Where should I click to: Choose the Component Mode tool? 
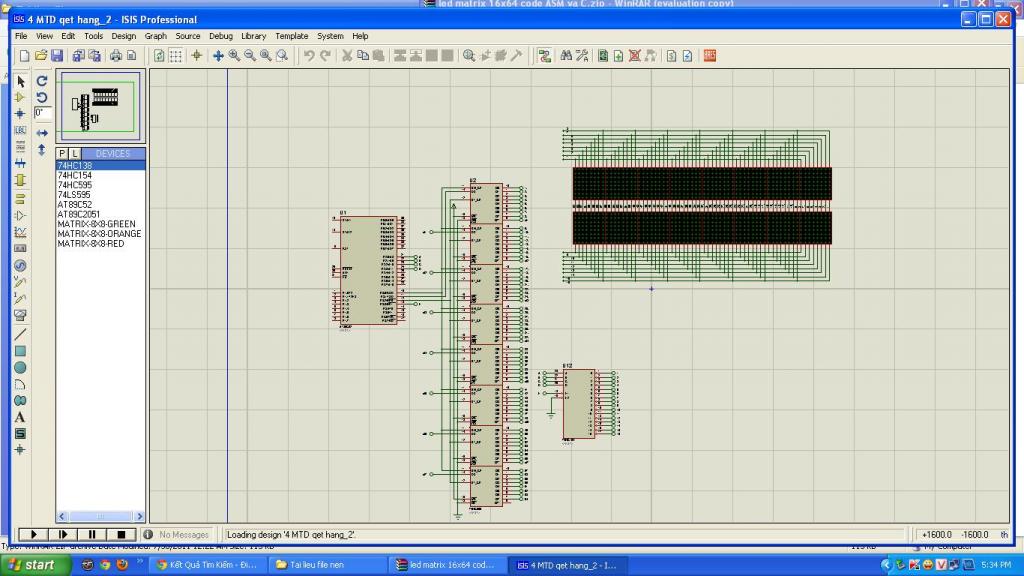[20, 97]
